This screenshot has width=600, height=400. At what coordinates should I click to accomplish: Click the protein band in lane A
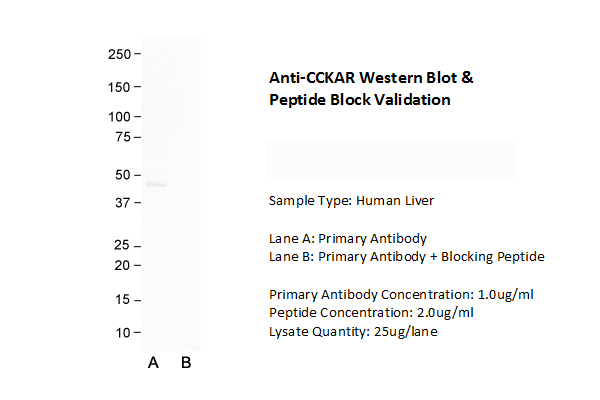pyautogui.click(x=155, y=184)
